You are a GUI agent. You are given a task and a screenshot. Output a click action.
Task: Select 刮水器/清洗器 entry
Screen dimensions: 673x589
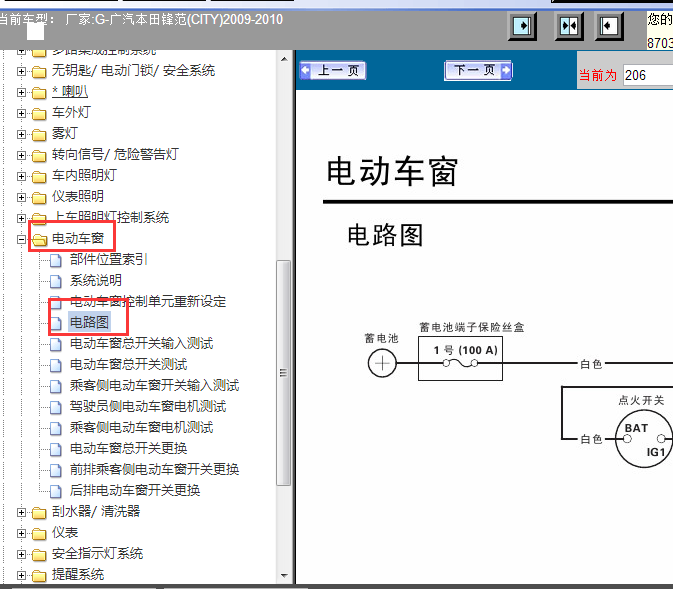pos(96,512)
